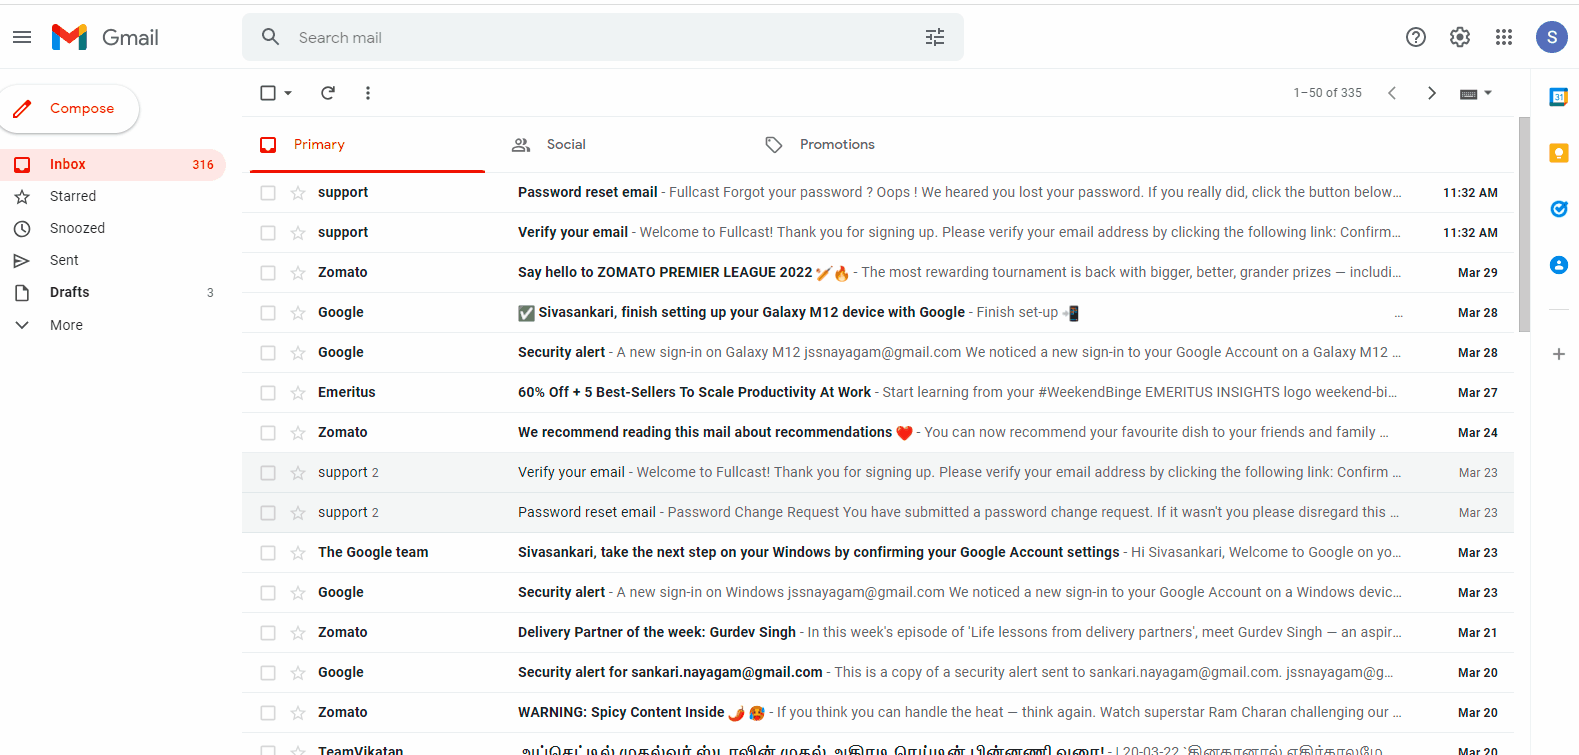The height and width of the screenshot is (755, 1579).
Task: Star the Password reset email at 11:32 AM
Action: [298, 193]
